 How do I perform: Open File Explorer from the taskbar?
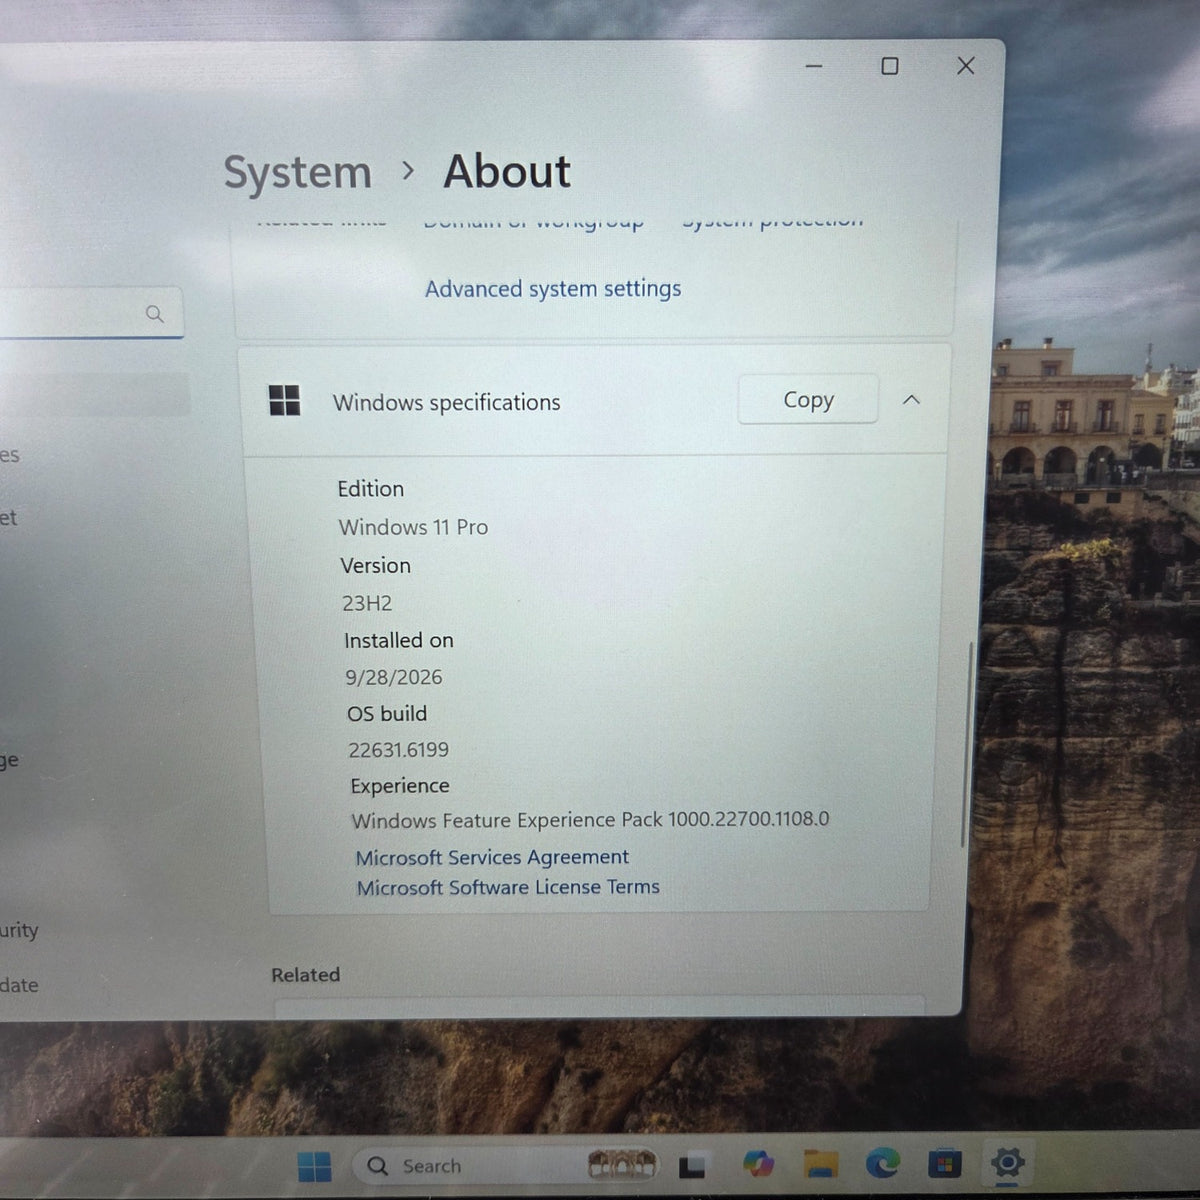coord(821,1164)
